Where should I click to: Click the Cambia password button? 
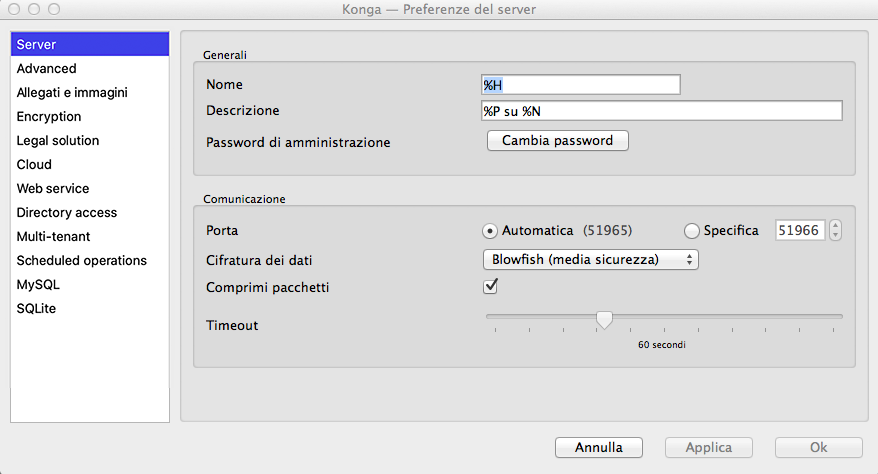coord(557,141)
